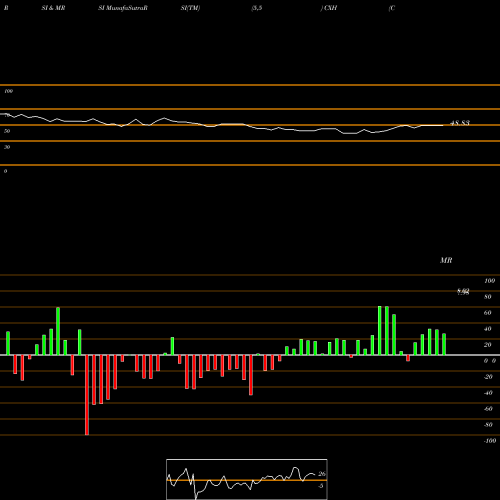Open the mini overview chart thumbnail
The height and width of the screenshot is (500, 500).
[247, 479]
